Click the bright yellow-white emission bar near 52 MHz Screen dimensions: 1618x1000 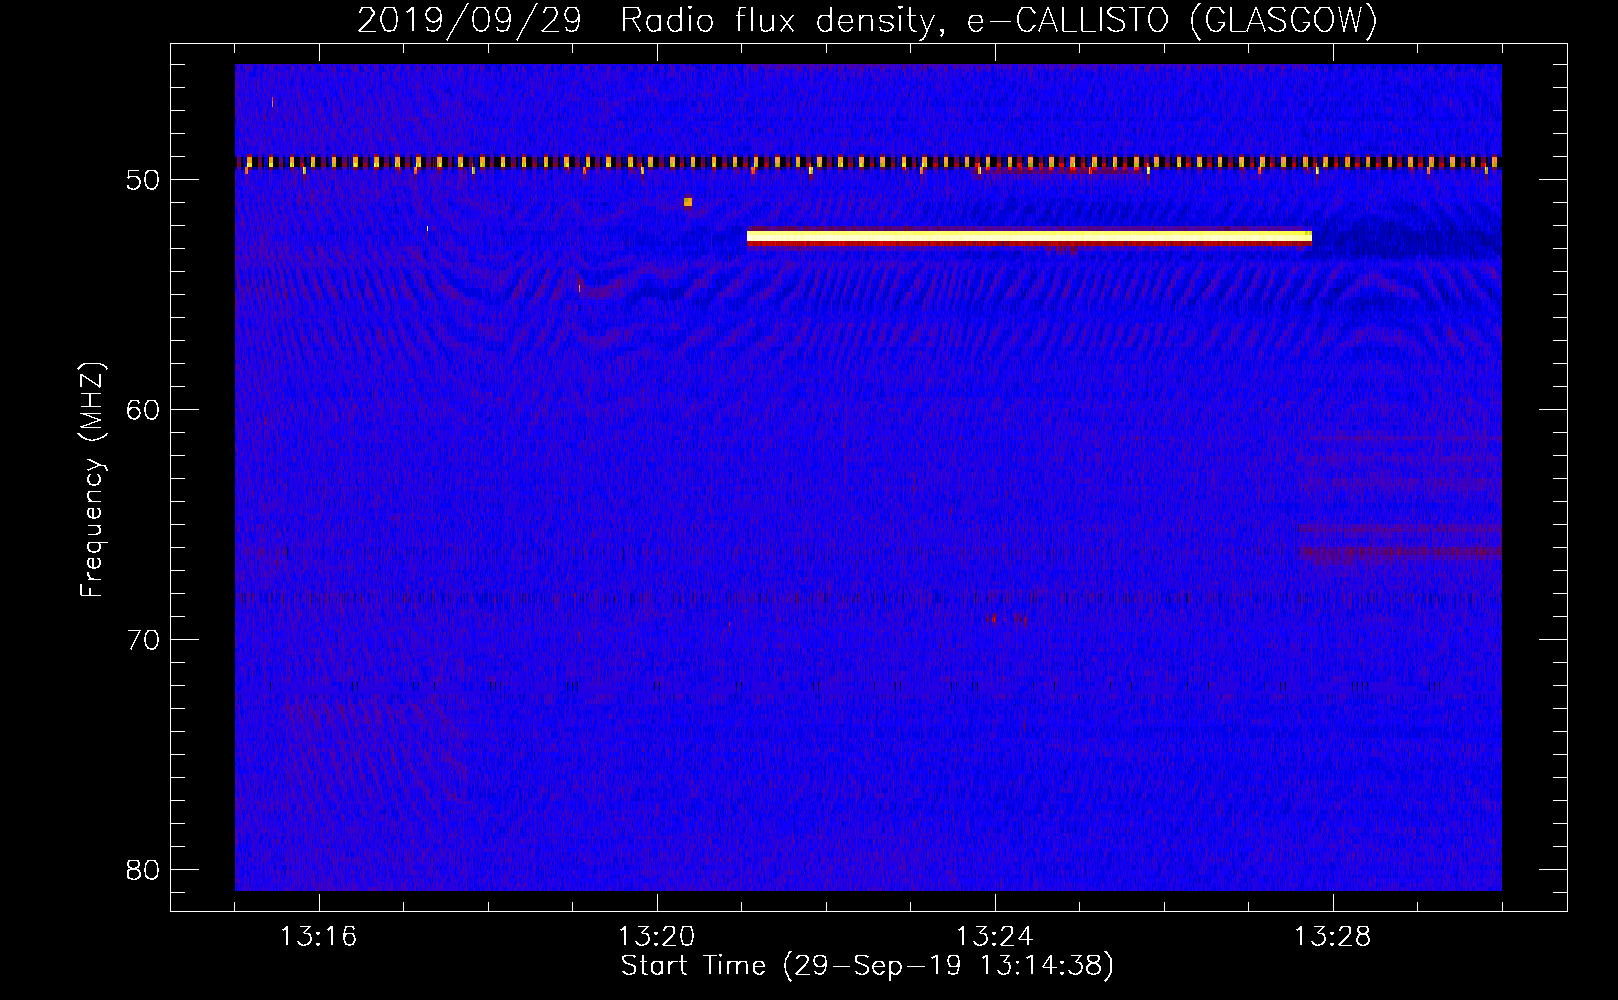(x=1029, y=237)
